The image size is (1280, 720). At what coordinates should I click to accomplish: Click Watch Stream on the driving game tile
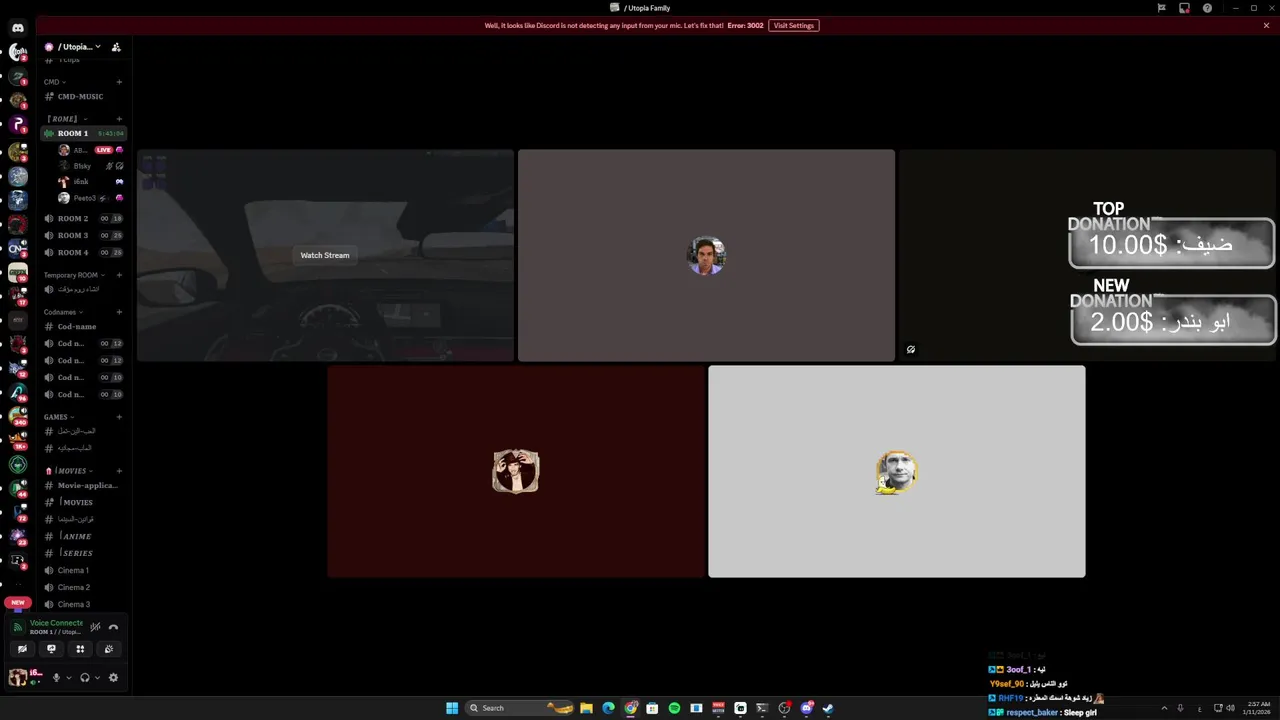click(325, 255)
